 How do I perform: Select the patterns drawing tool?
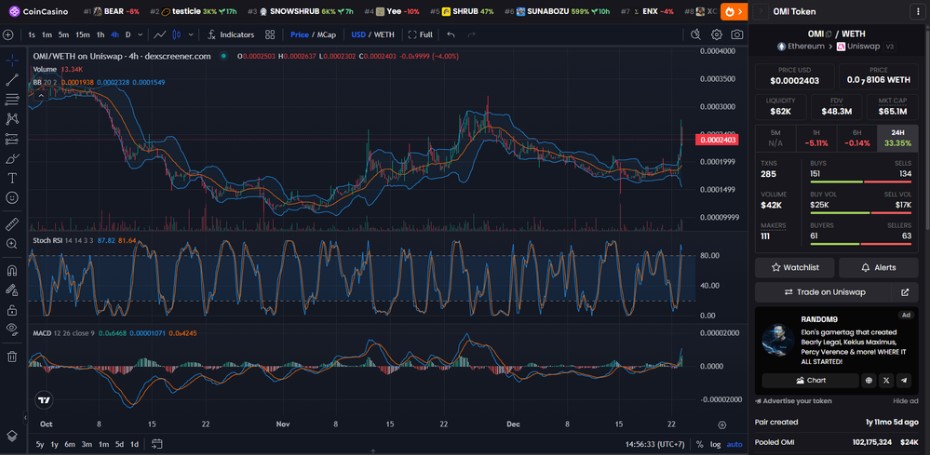tap(12, 119)
